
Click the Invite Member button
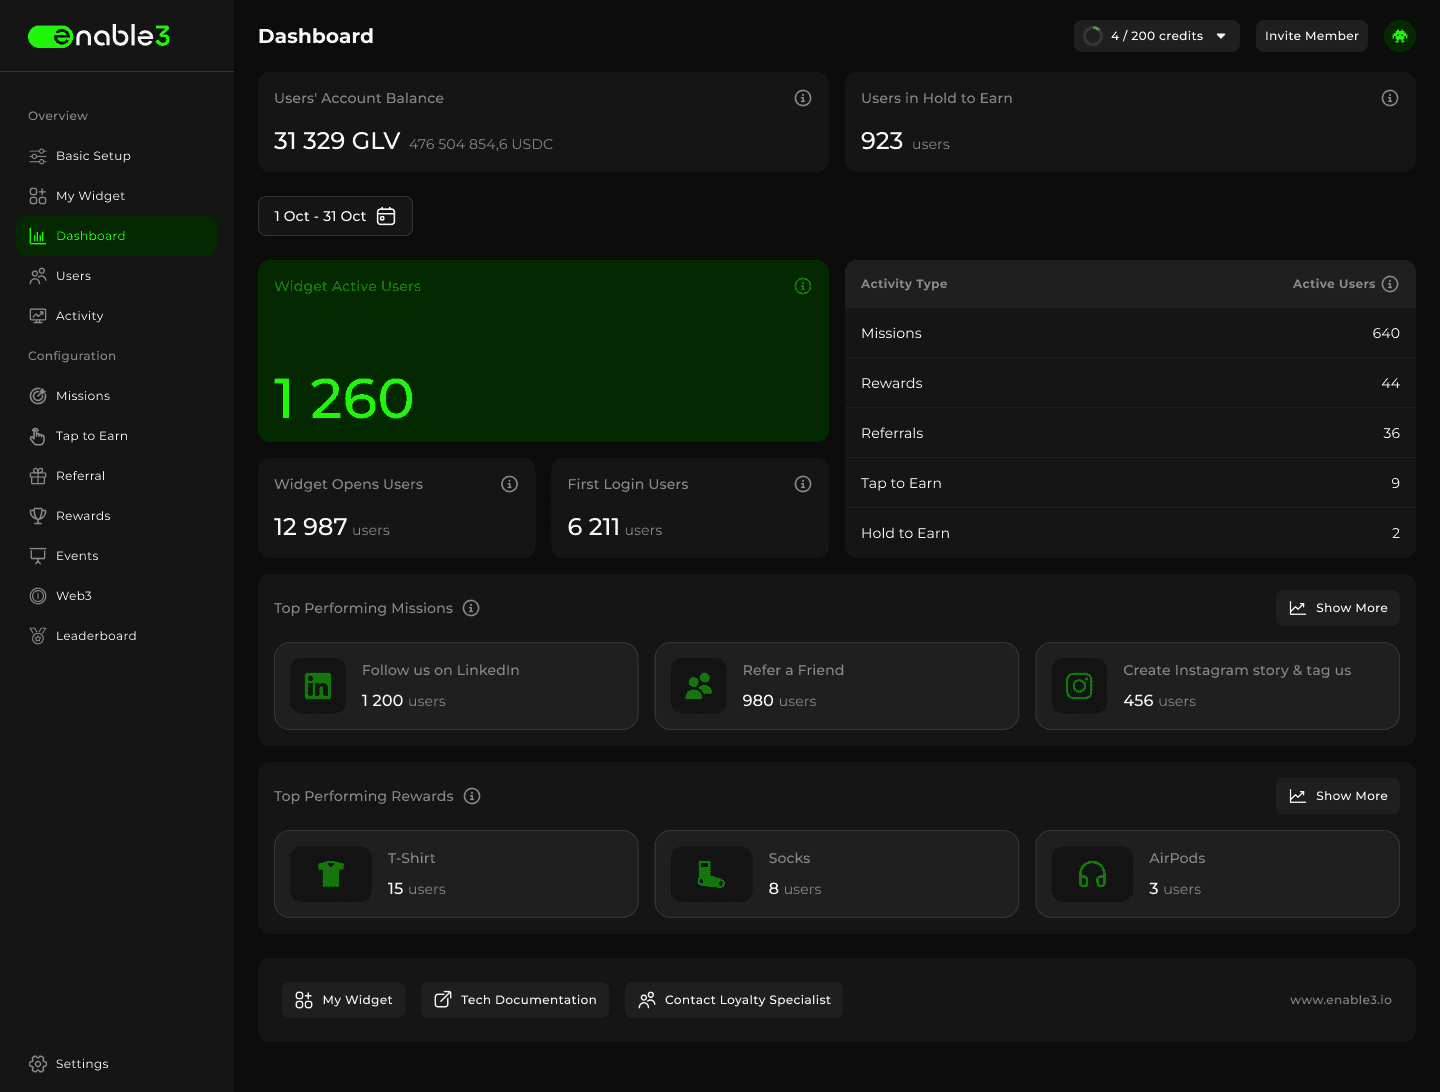[1311, 36]
